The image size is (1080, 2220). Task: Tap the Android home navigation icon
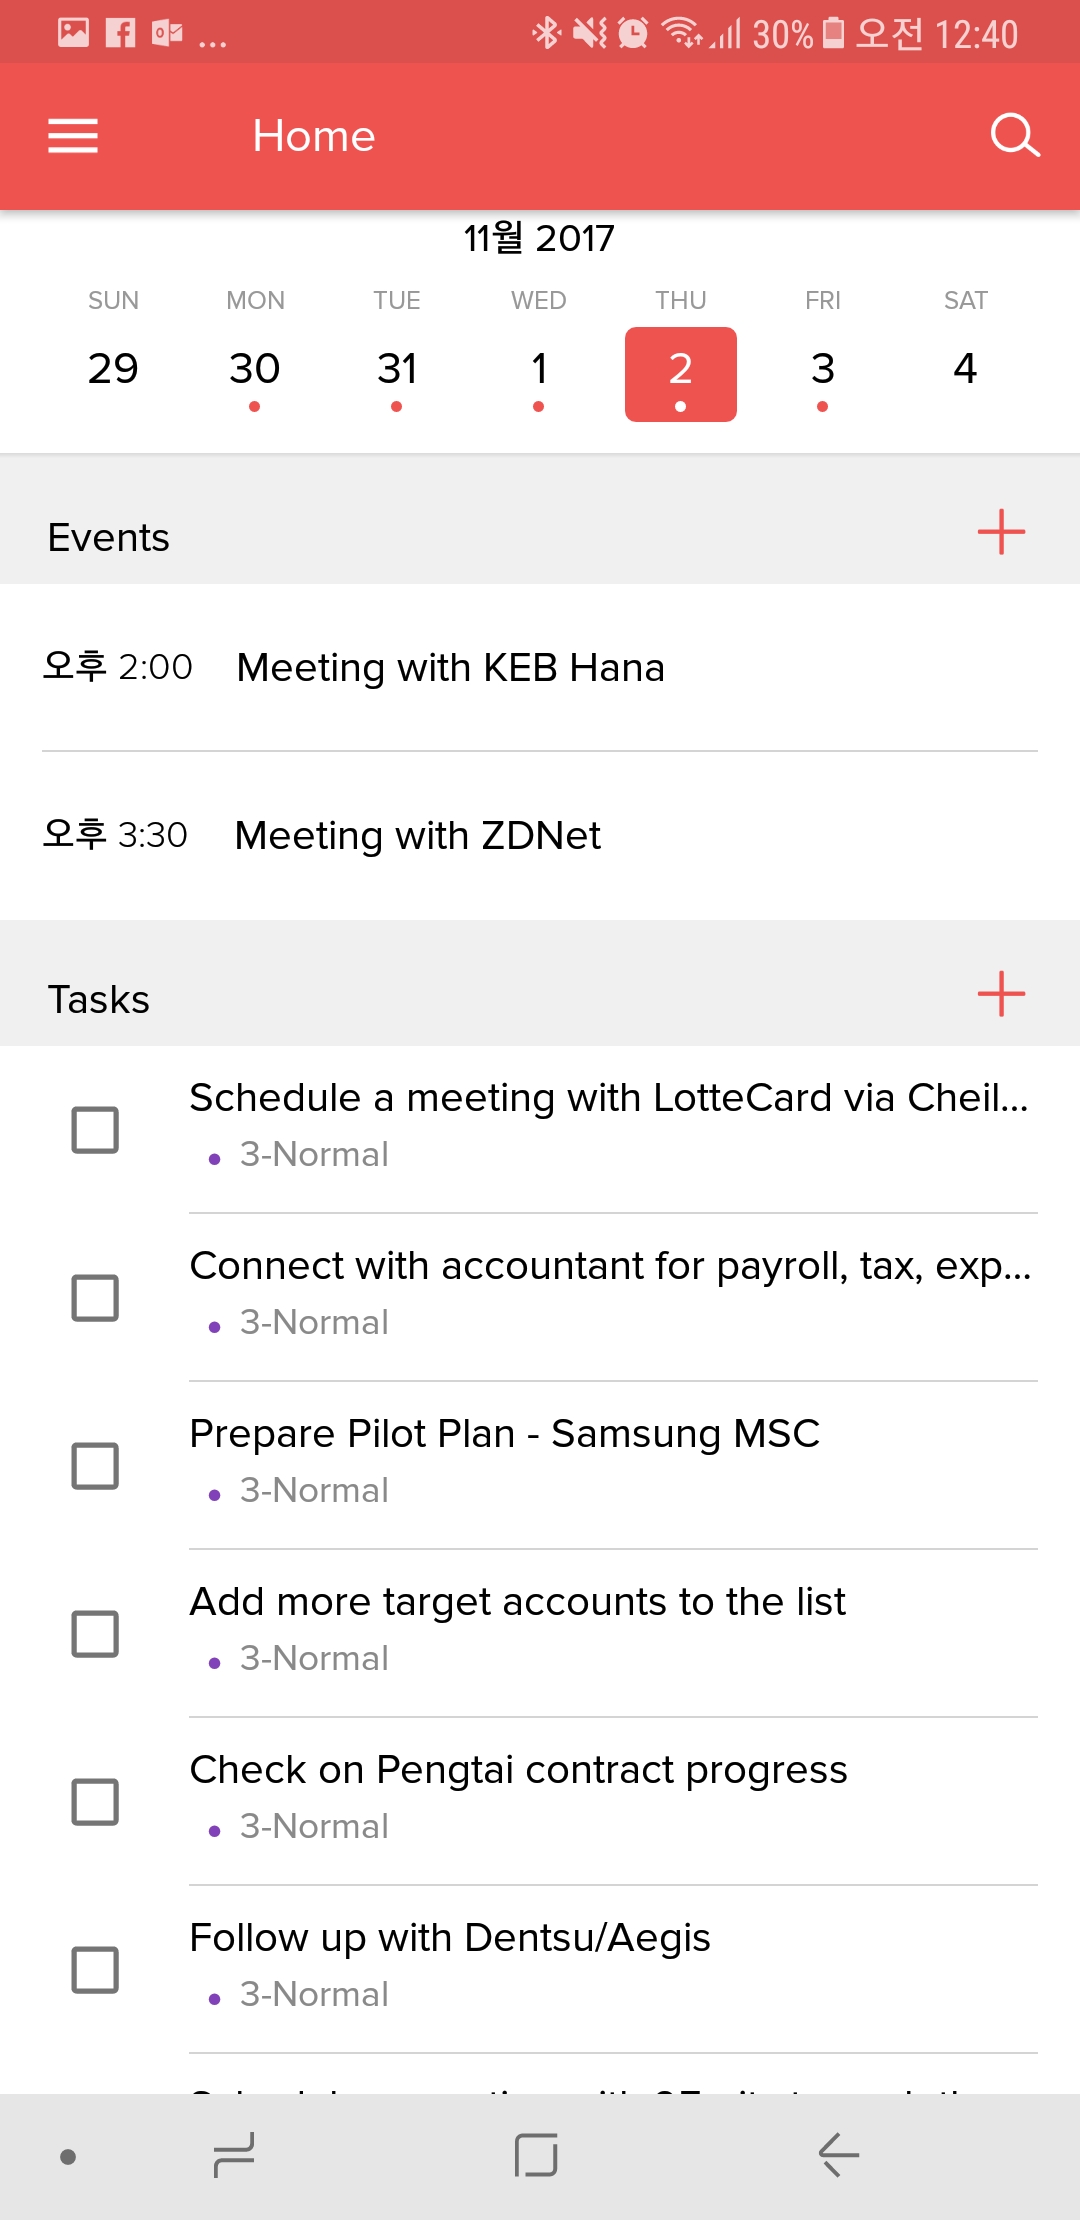[536, 2155]
